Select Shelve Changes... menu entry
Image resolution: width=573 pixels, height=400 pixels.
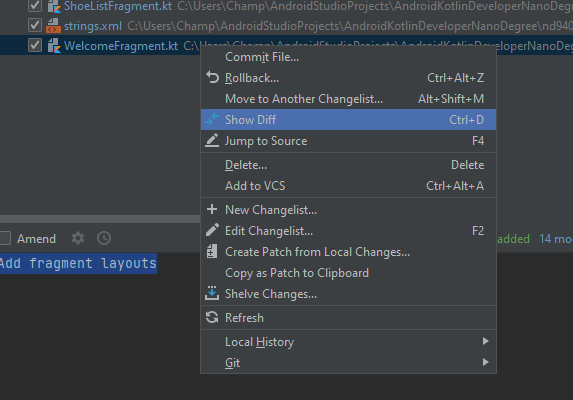(x=348, y=294)
